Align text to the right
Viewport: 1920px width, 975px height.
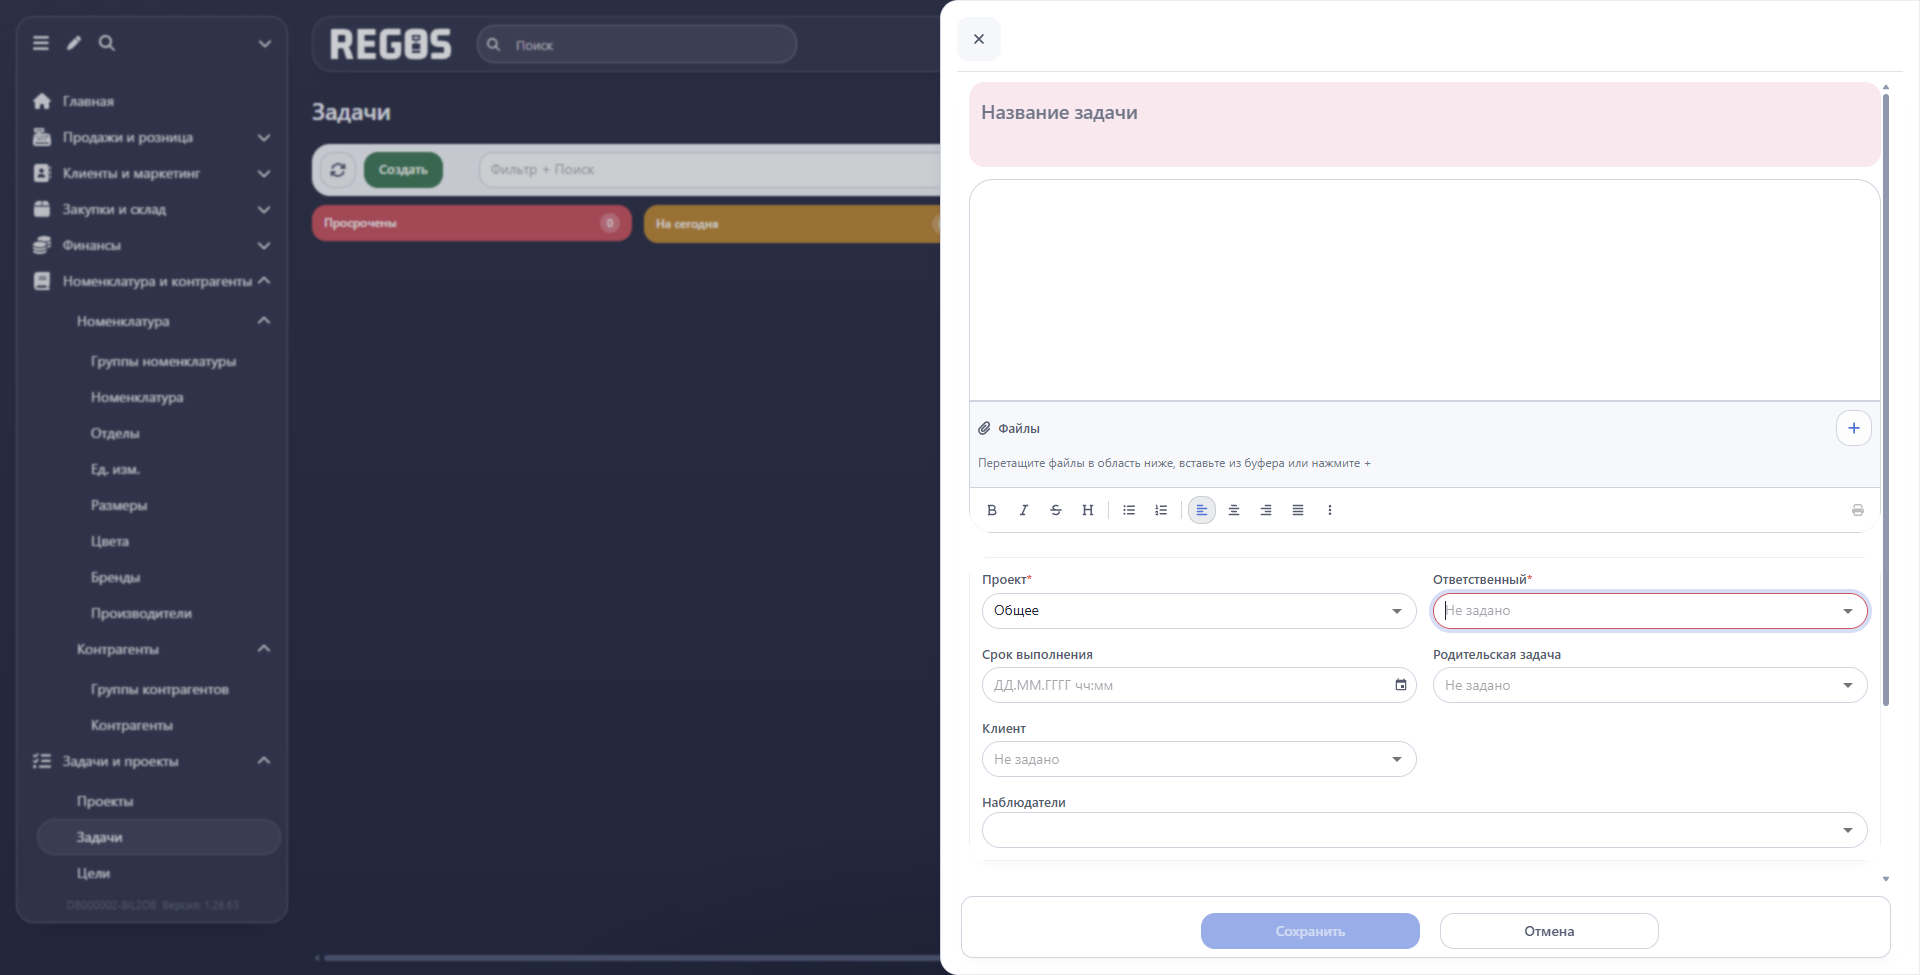1266,510
